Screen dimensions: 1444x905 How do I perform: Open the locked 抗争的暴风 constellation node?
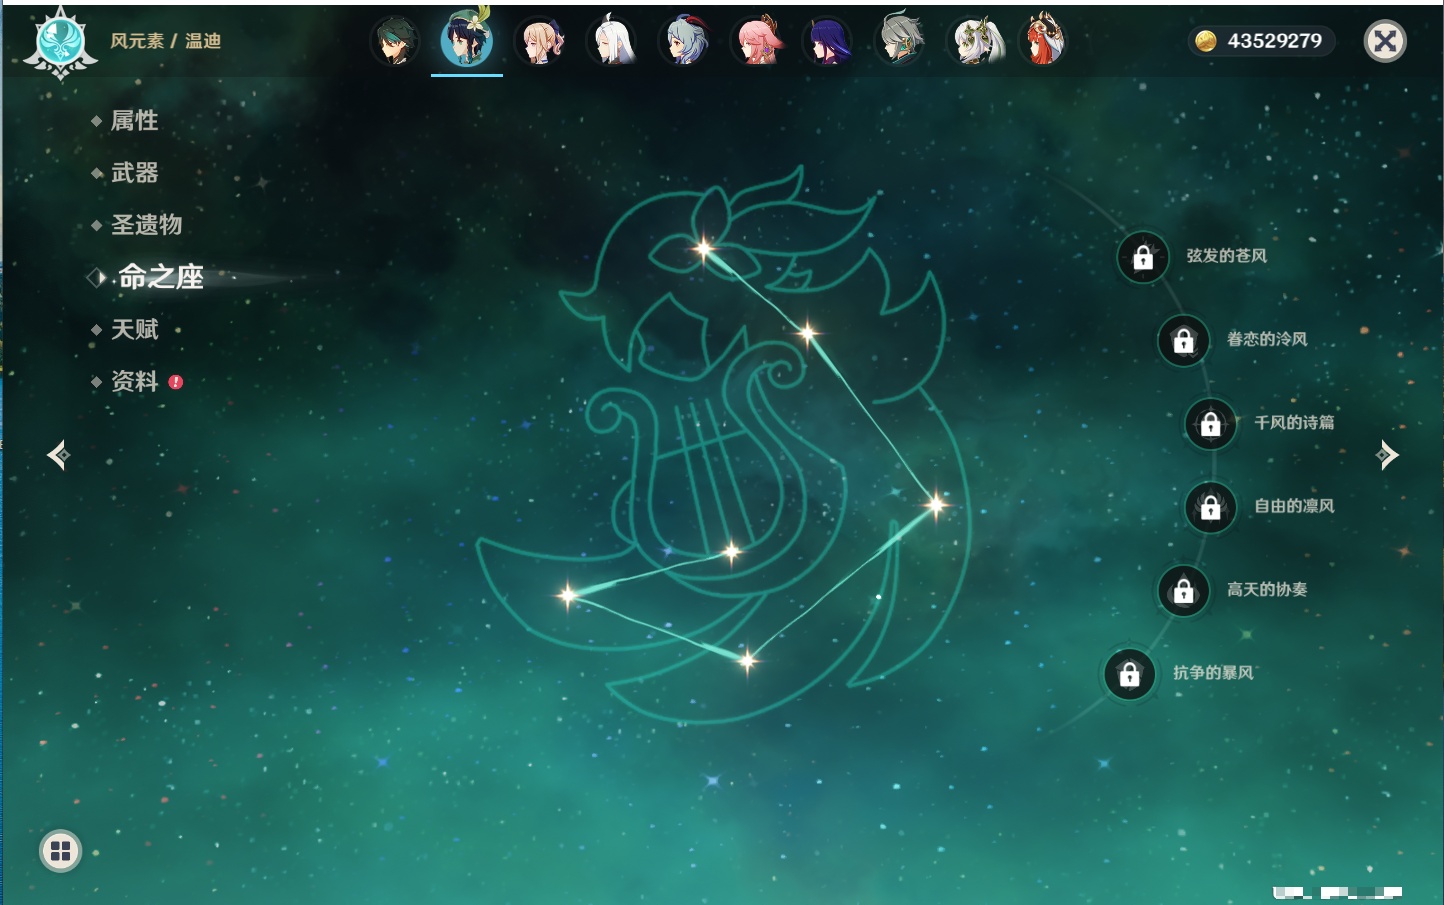[x=1130, y=674]
